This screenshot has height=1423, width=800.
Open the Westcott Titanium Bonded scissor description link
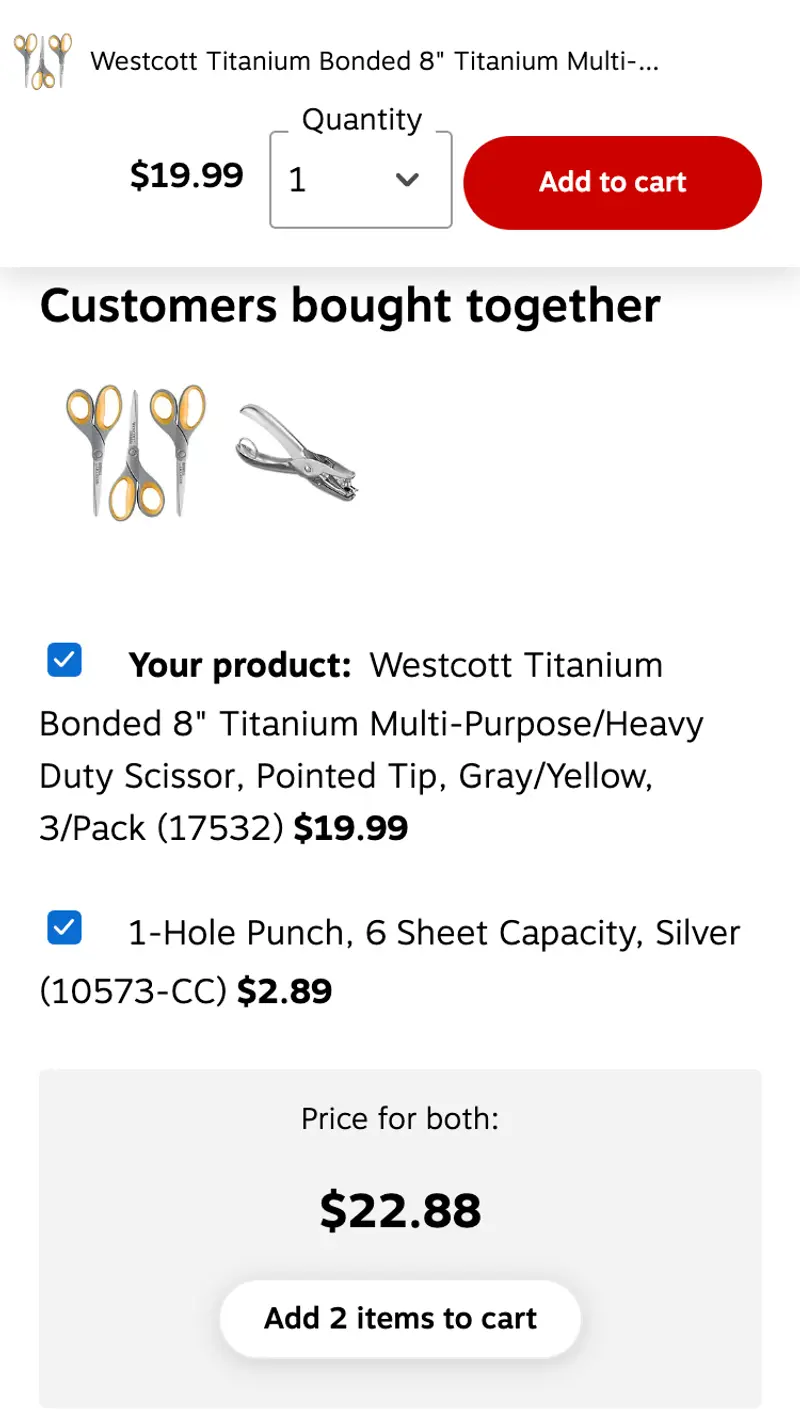click(x=371, y=746)
